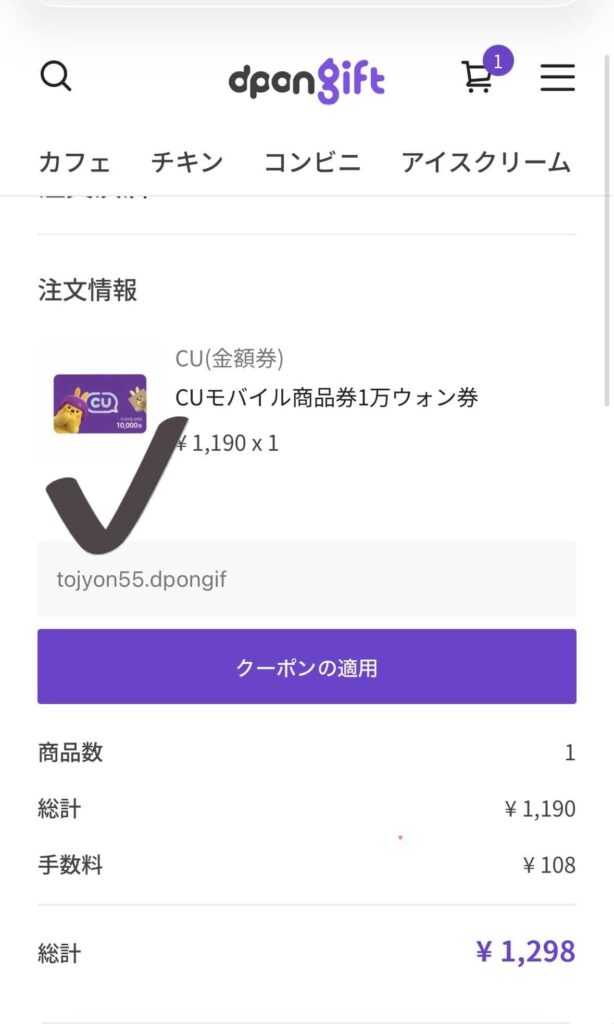Open the shopping cart icon
Image resolution: width=614 pixels, height=1024 pixels.
[x=477, y=78]
